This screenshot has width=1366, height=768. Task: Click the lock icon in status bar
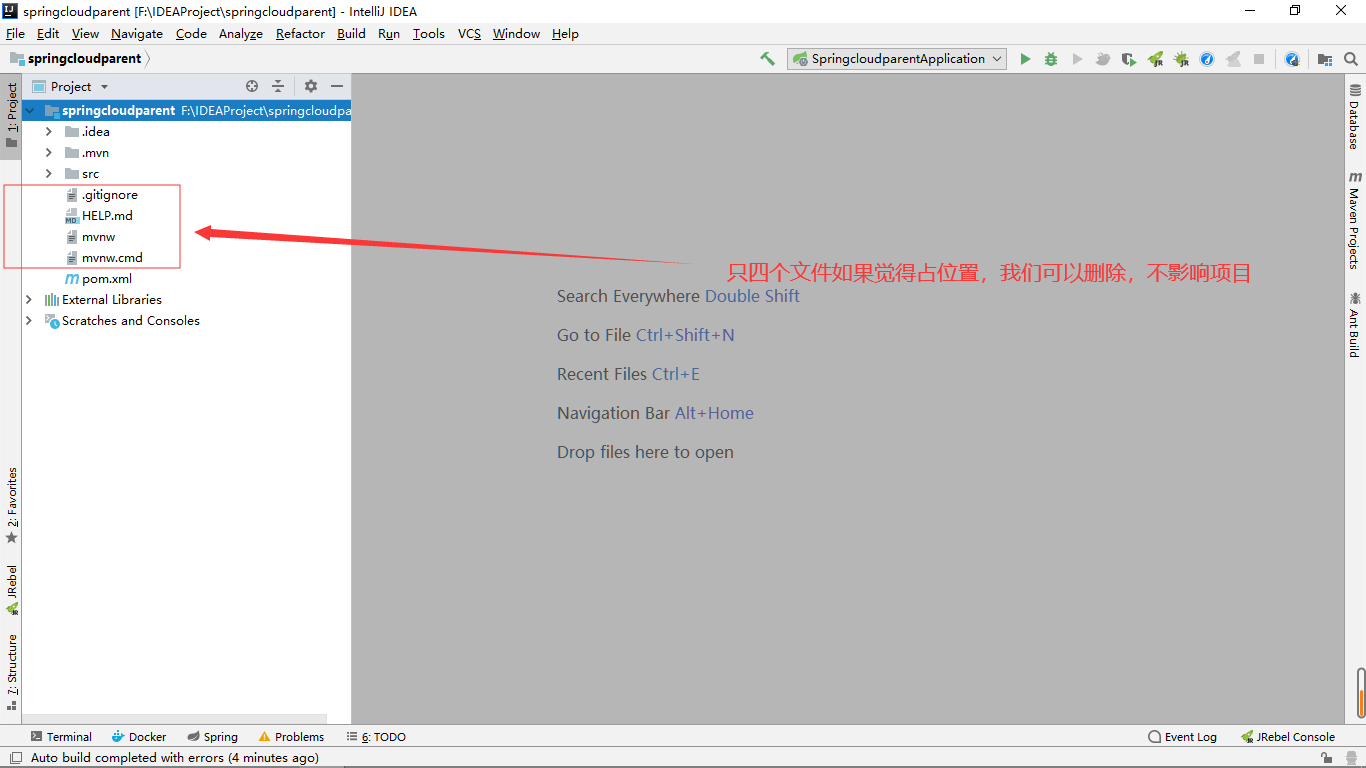(x=1326, y=759)
